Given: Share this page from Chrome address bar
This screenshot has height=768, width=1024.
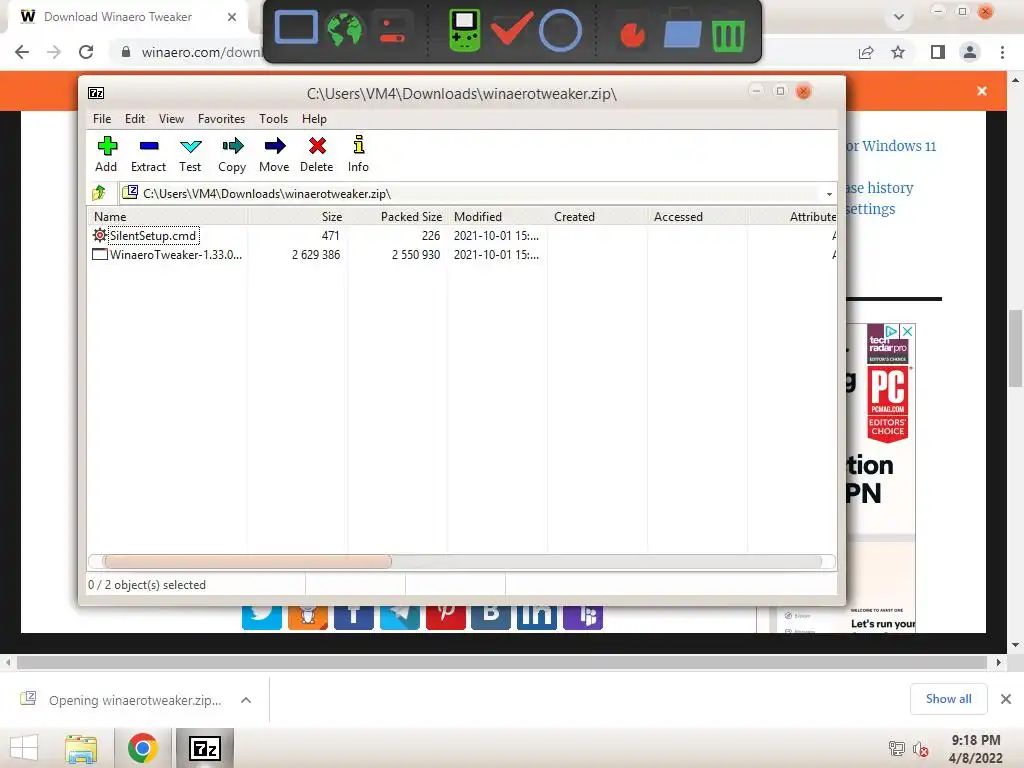Looking at the screenshot, I should click(866, 52).
